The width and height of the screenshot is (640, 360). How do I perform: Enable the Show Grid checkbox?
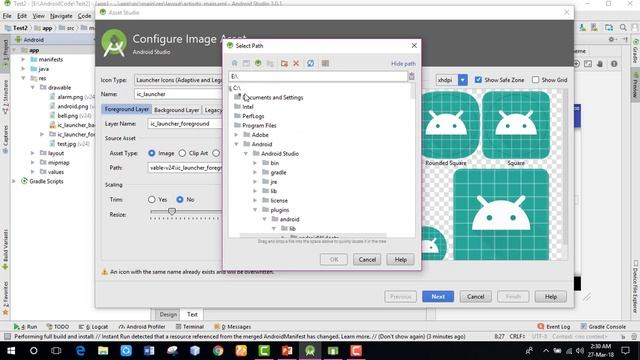coord(536,80)
